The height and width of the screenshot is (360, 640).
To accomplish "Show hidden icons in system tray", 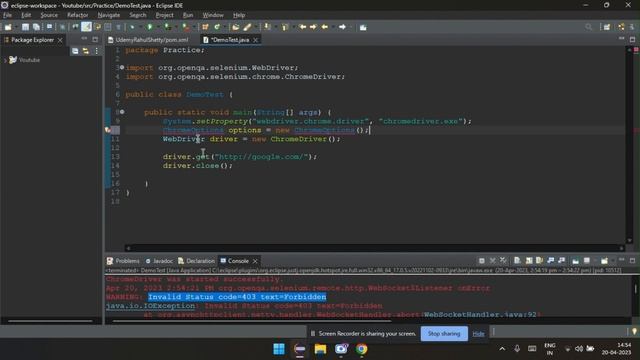I will click(x=502, y=349).
